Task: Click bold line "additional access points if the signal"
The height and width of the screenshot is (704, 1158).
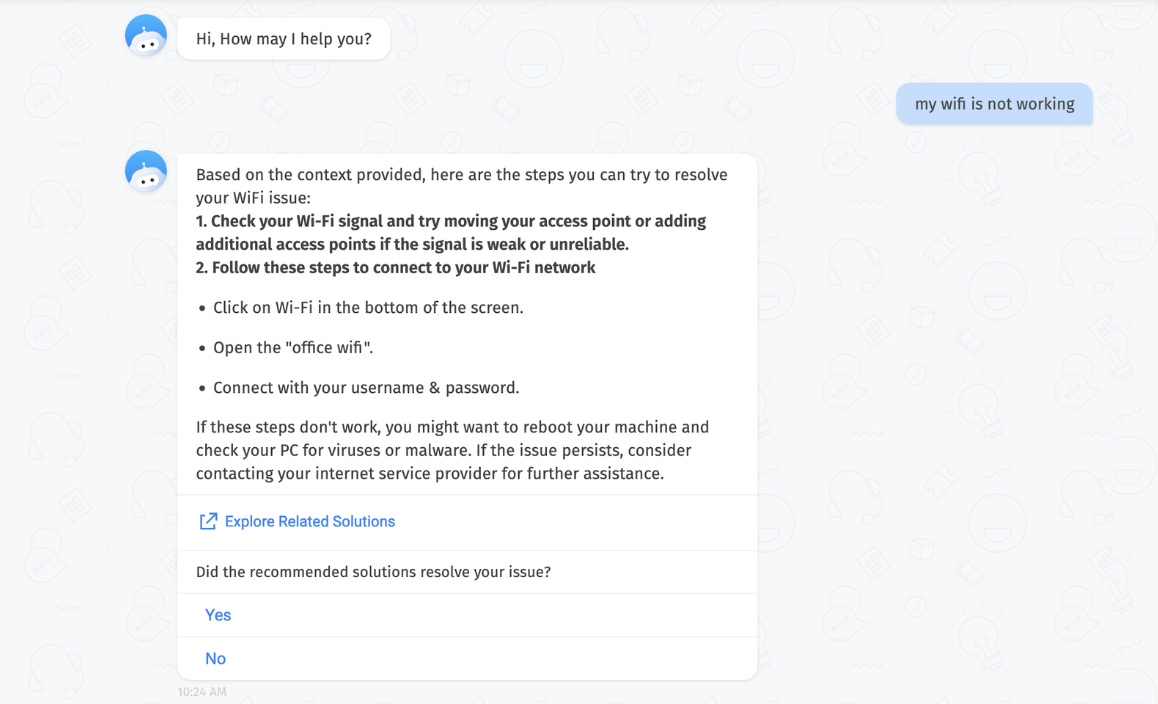Action: click(x=412, y=244)
